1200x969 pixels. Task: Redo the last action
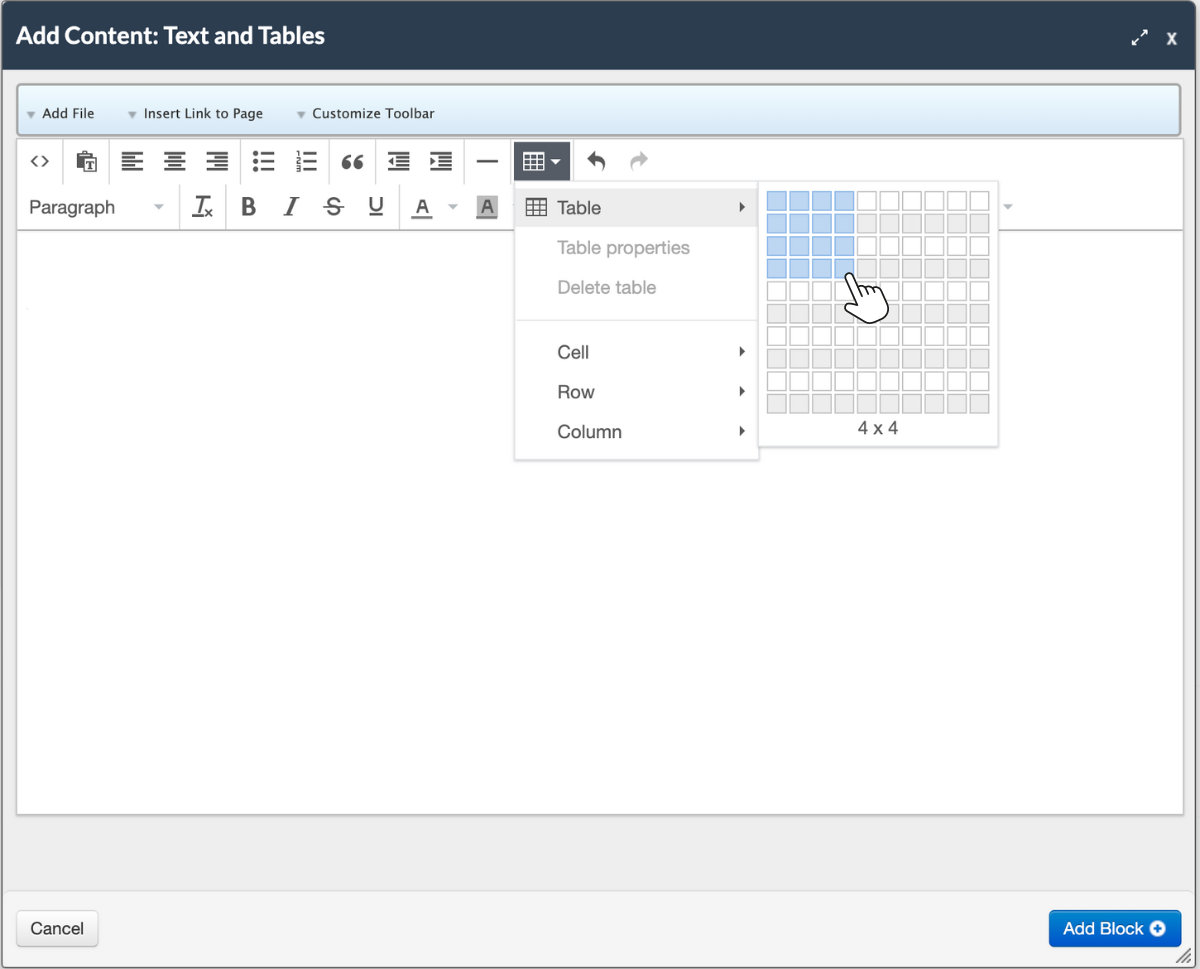(639, 161)
